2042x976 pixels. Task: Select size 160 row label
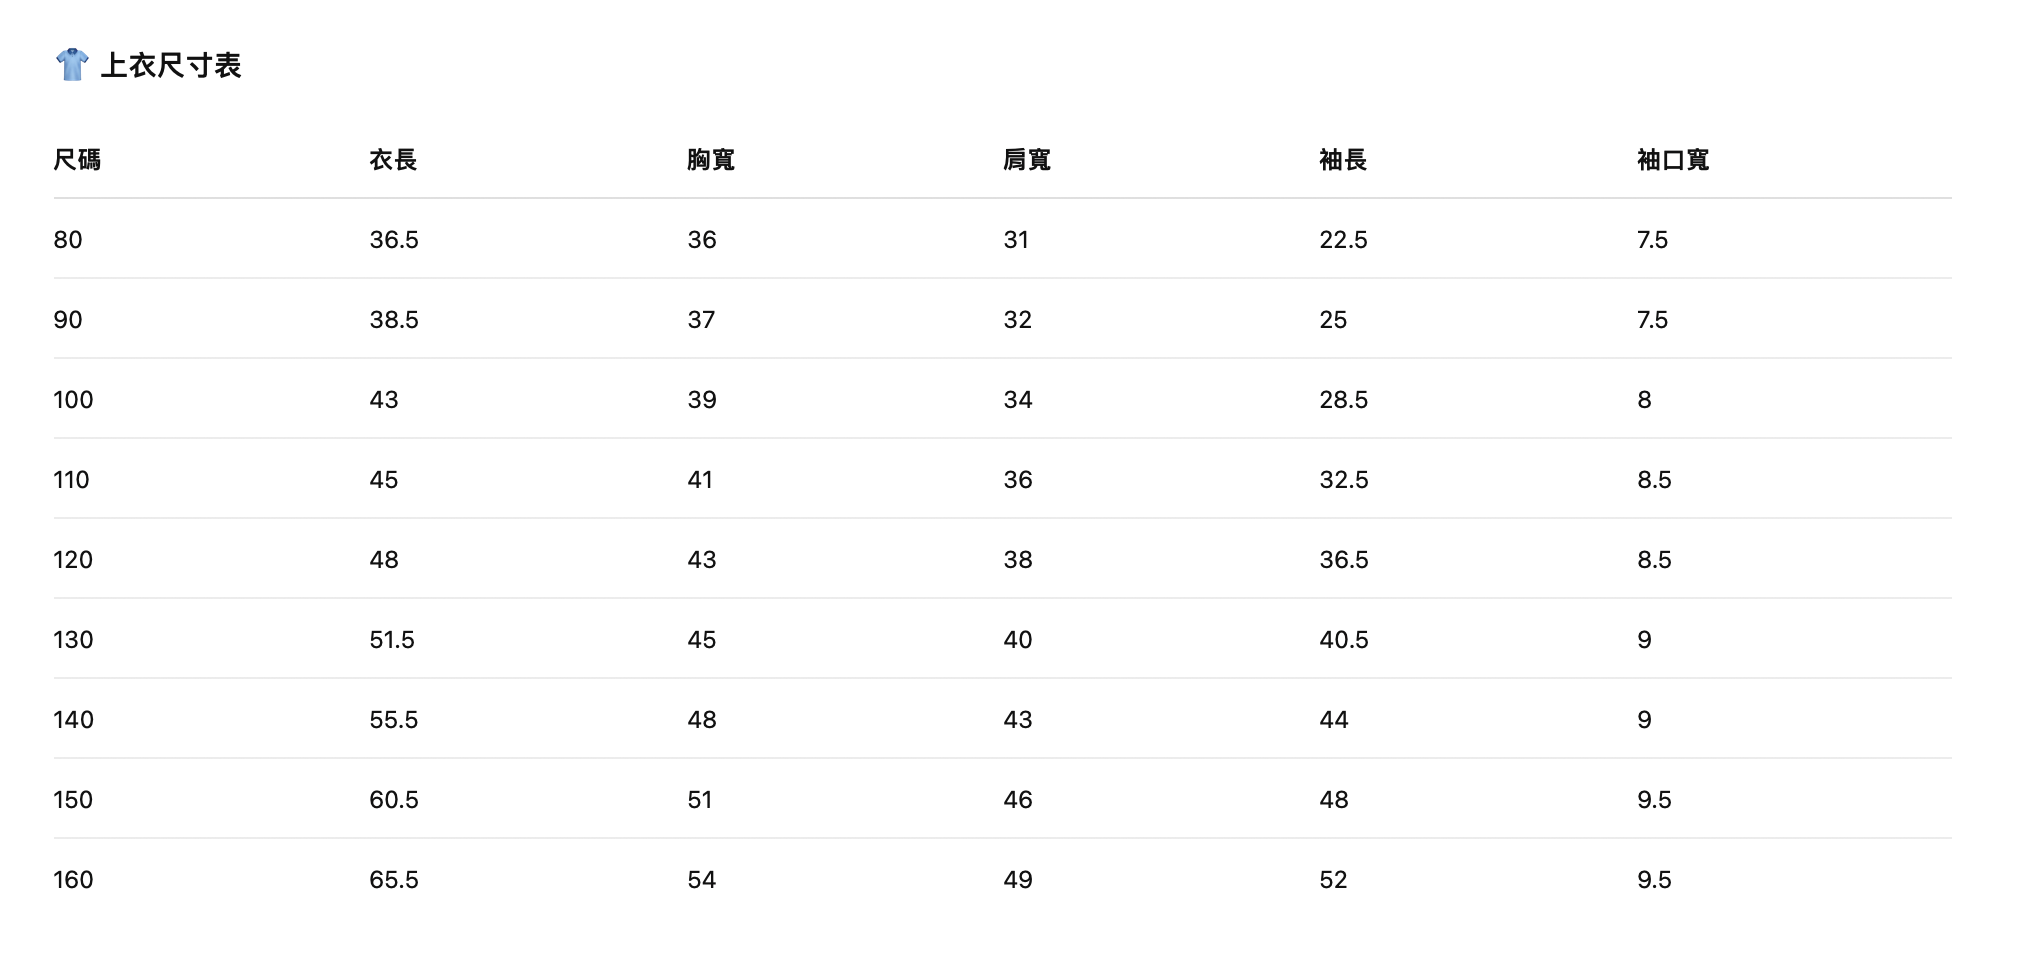(x=73, y=880)
